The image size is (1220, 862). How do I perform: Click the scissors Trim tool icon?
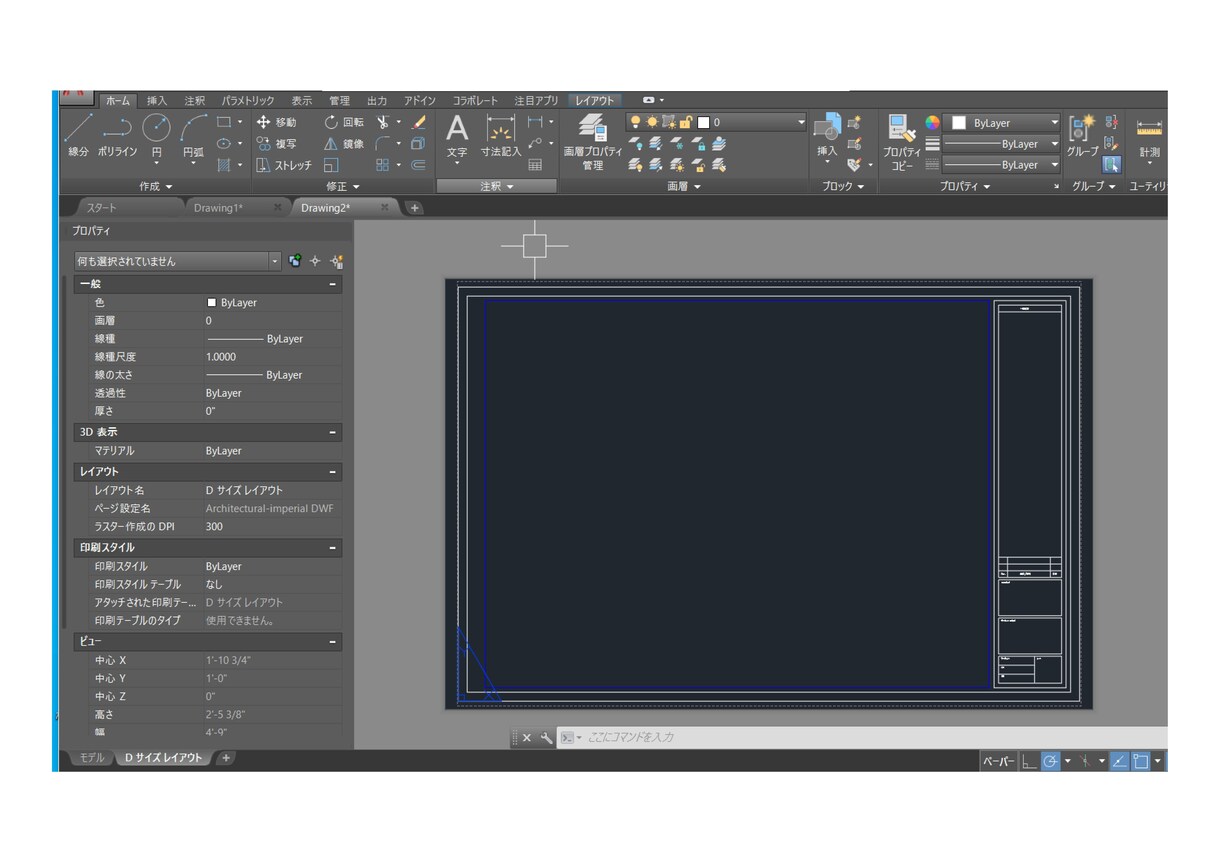pyautogui.click(x=383, y=122)
